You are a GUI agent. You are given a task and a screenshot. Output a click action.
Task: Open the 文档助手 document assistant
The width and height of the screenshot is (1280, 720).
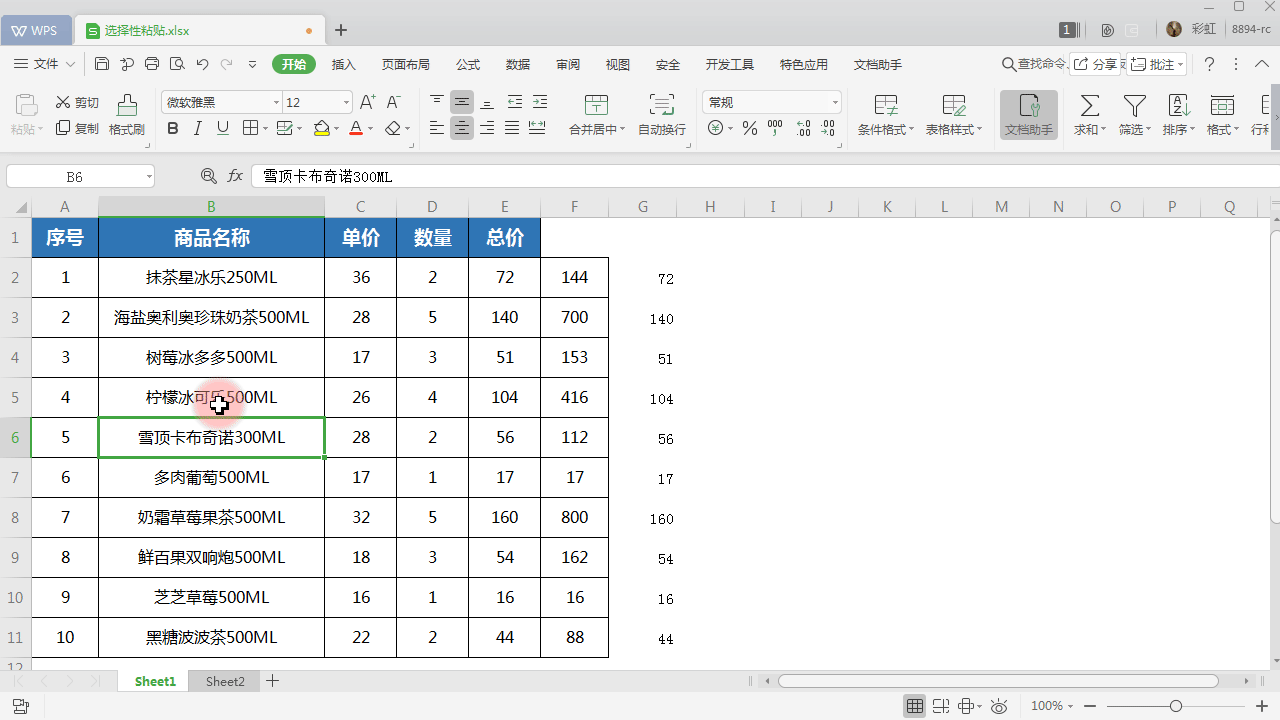(x=1028, y=113)
